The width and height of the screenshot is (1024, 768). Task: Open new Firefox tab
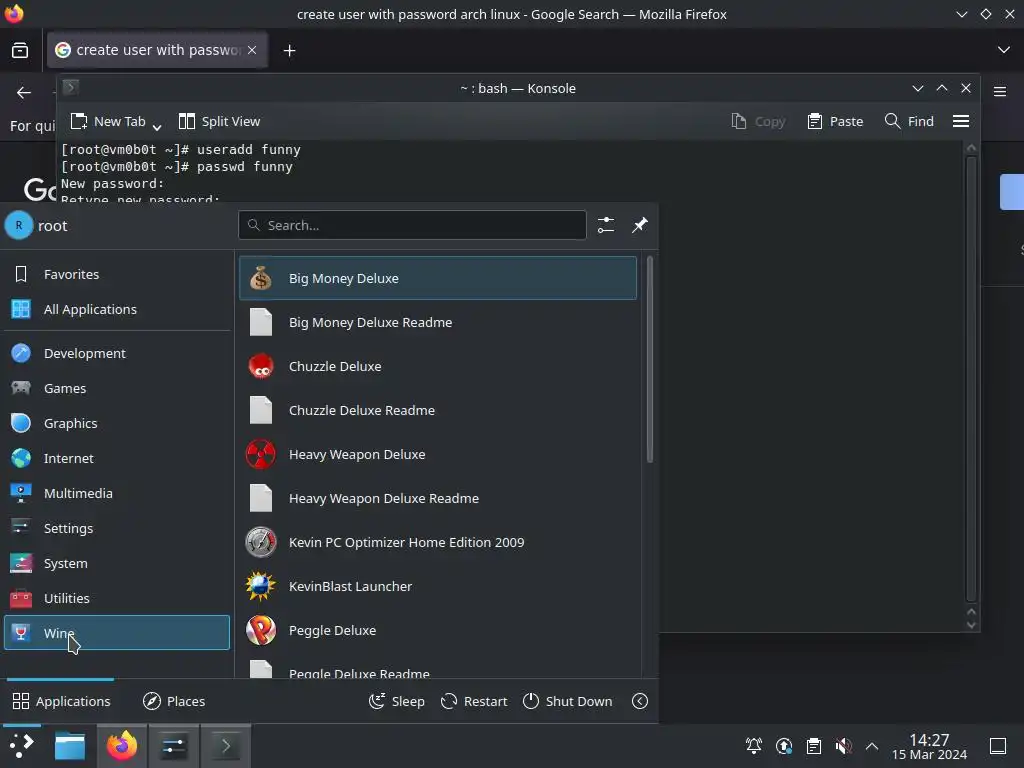point(289,50)
